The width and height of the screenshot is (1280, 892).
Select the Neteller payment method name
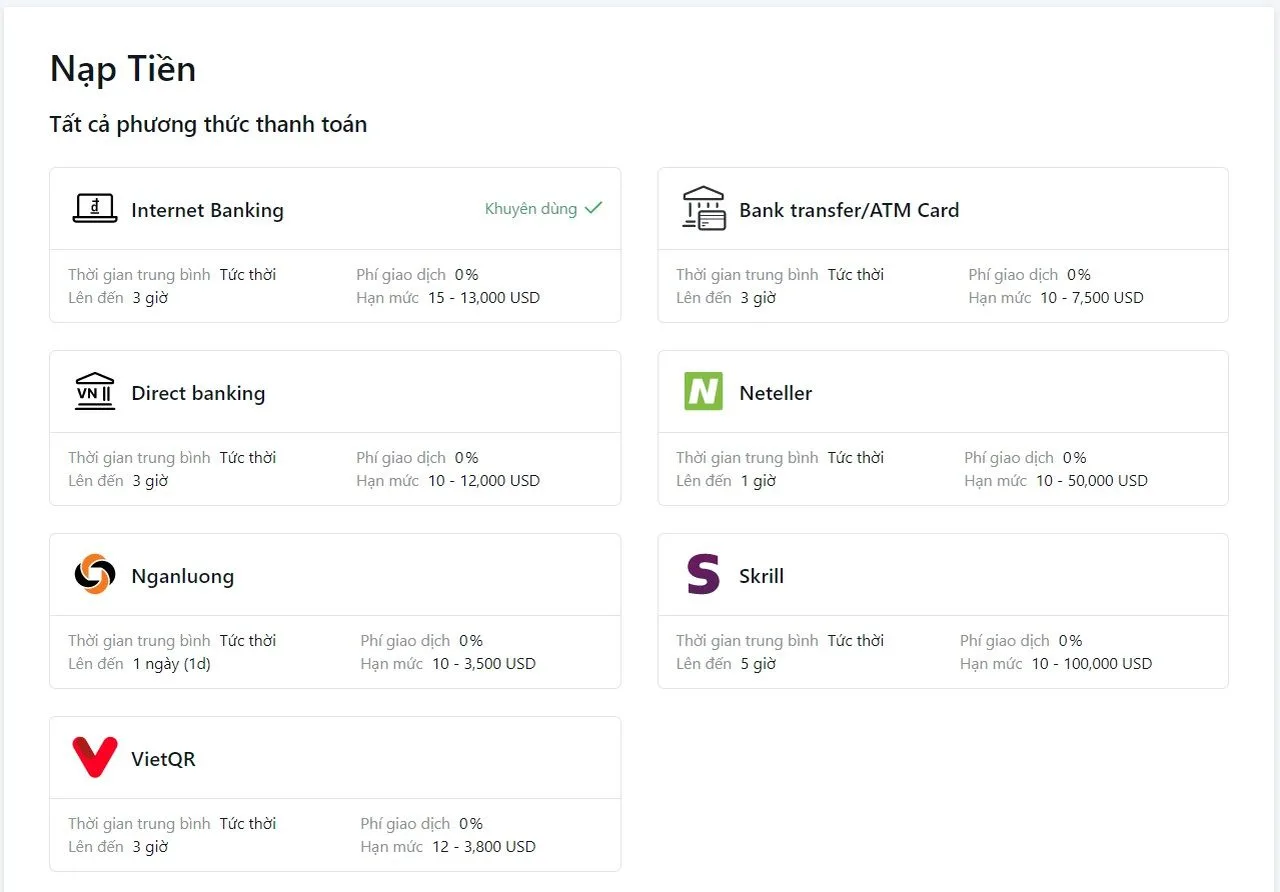tap(775, 393)
